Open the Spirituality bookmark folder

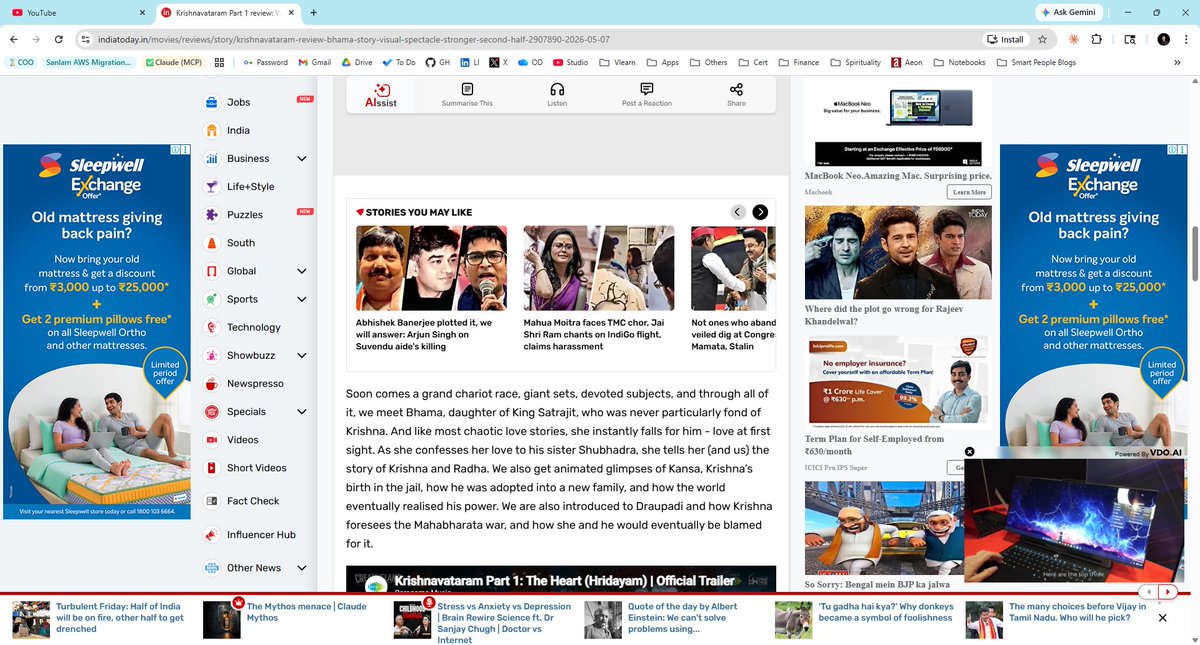856,62
